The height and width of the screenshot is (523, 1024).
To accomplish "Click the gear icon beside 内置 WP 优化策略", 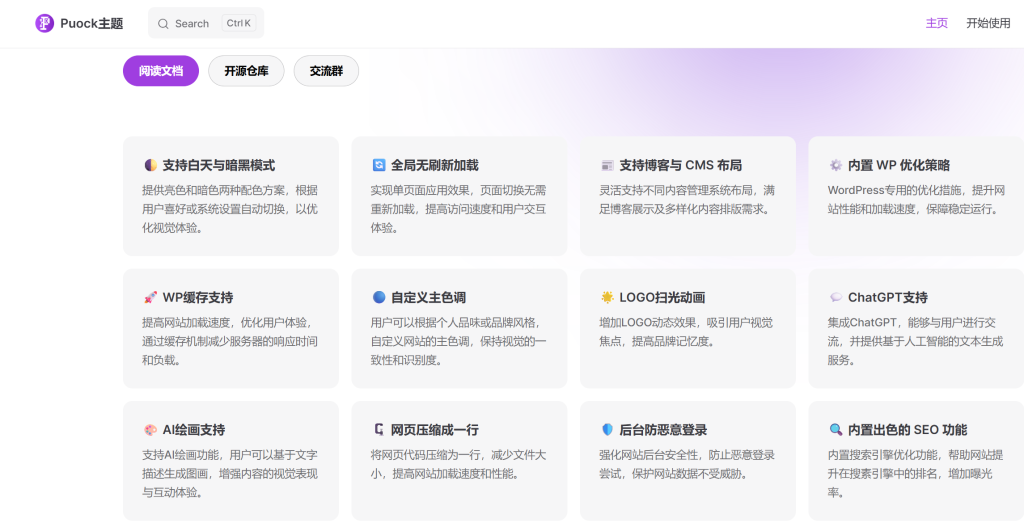I will click(836, 165).
